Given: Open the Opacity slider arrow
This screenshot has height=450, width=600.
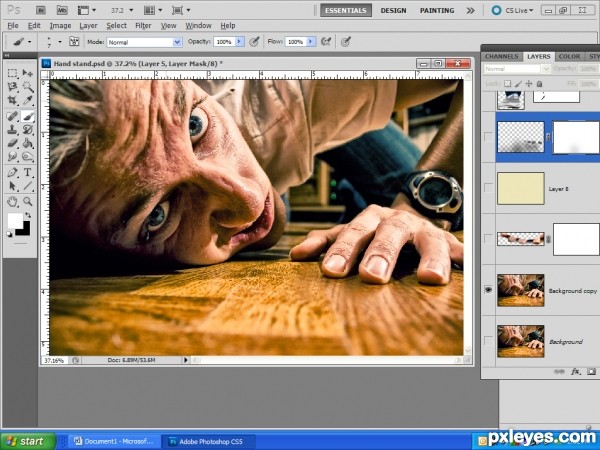Looking at the screenshot, I should coord(240,41).
